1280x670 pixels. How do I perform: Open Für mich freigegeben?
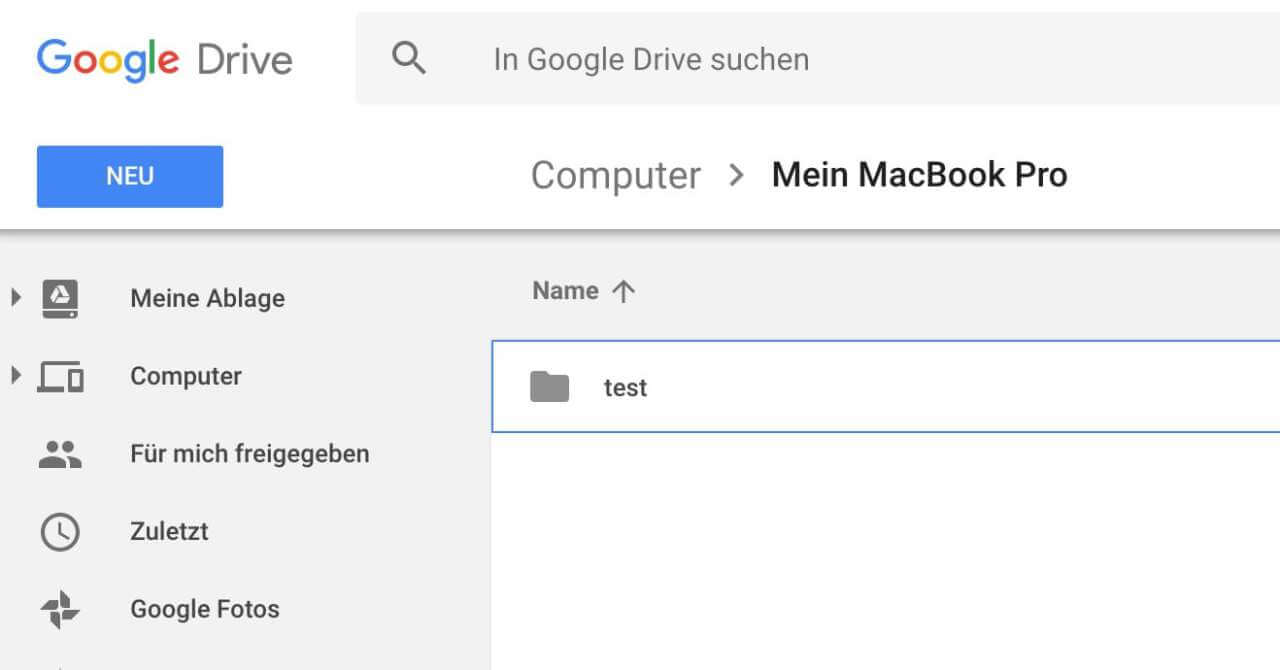click(x=249, y=454)
